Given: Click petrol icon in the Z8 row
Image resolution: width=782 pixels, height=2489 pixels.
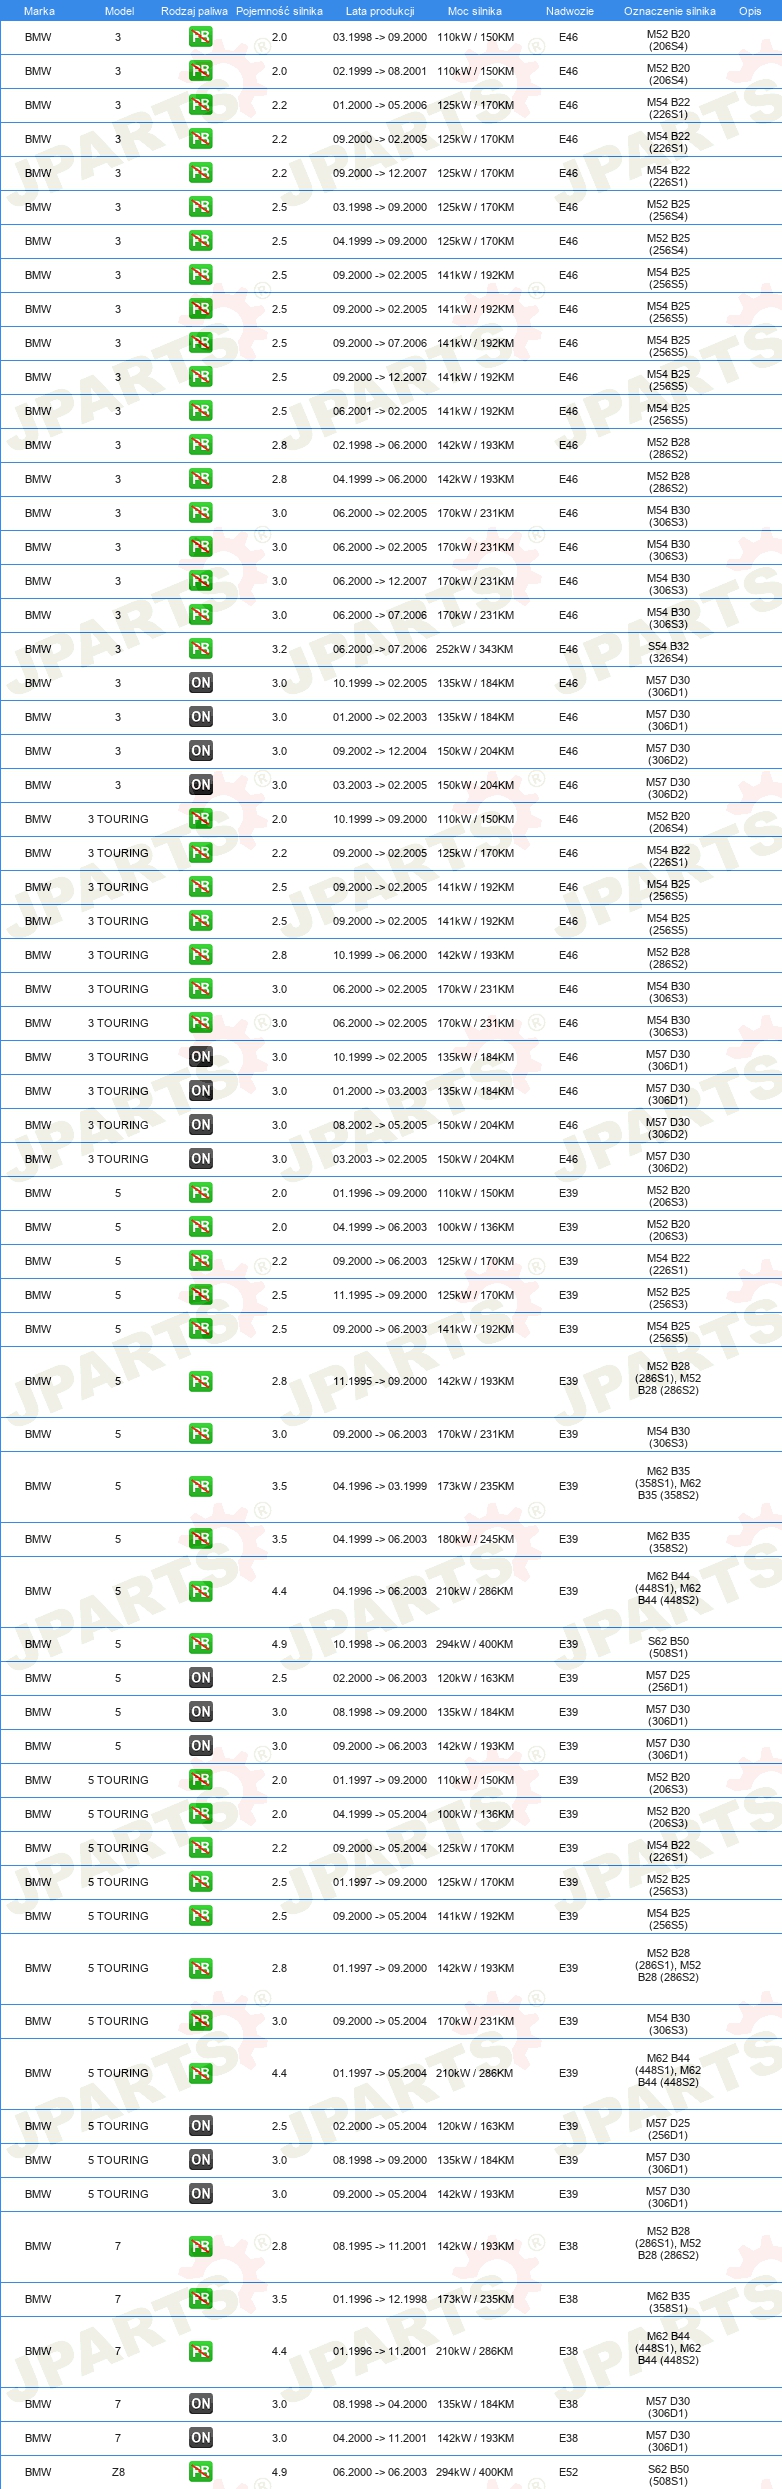Looking at the screenshot, I should pyautogui.click(x=201, y=2472).
